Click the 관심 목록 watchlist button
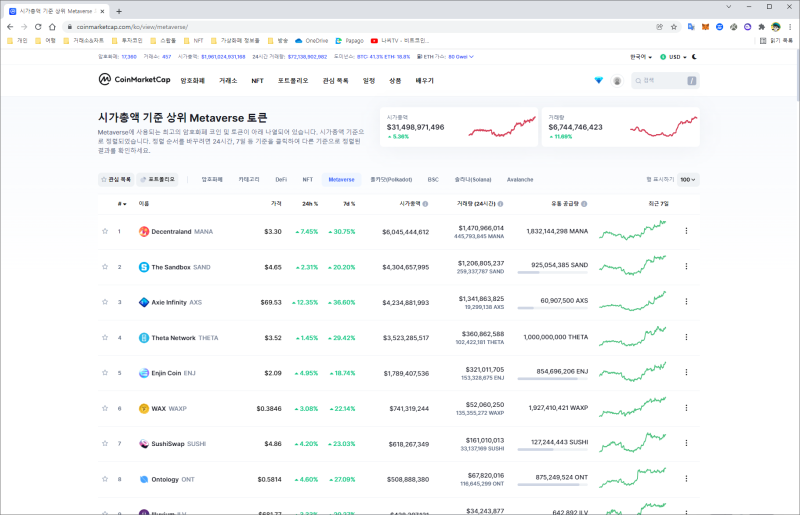This screenshot has width=800, height=515. click(116, 180)
